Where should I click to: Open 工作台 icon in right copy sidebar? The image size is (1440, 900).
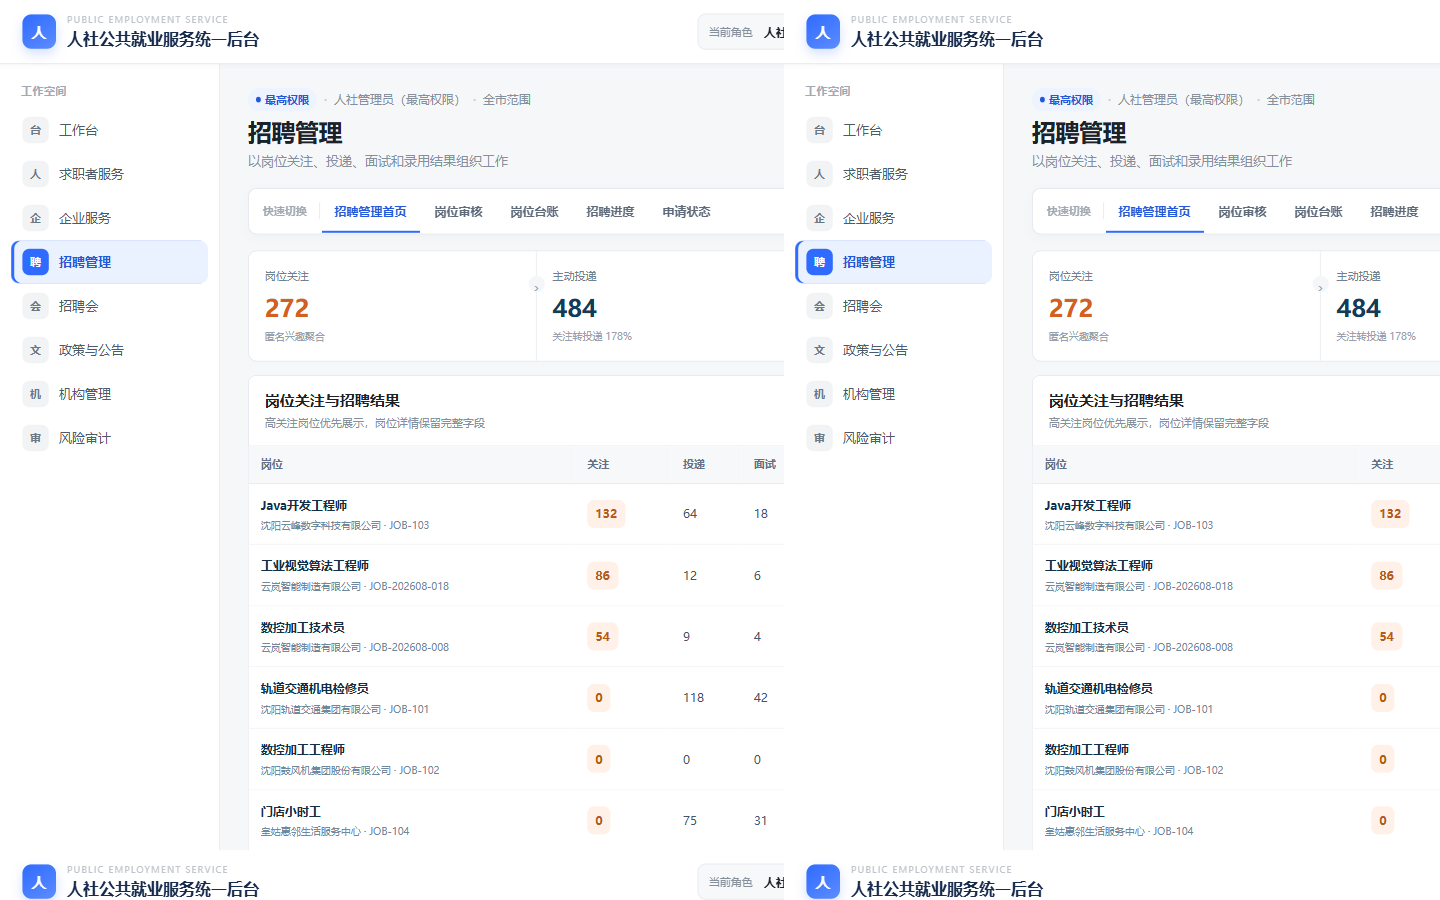pos(820,130)
